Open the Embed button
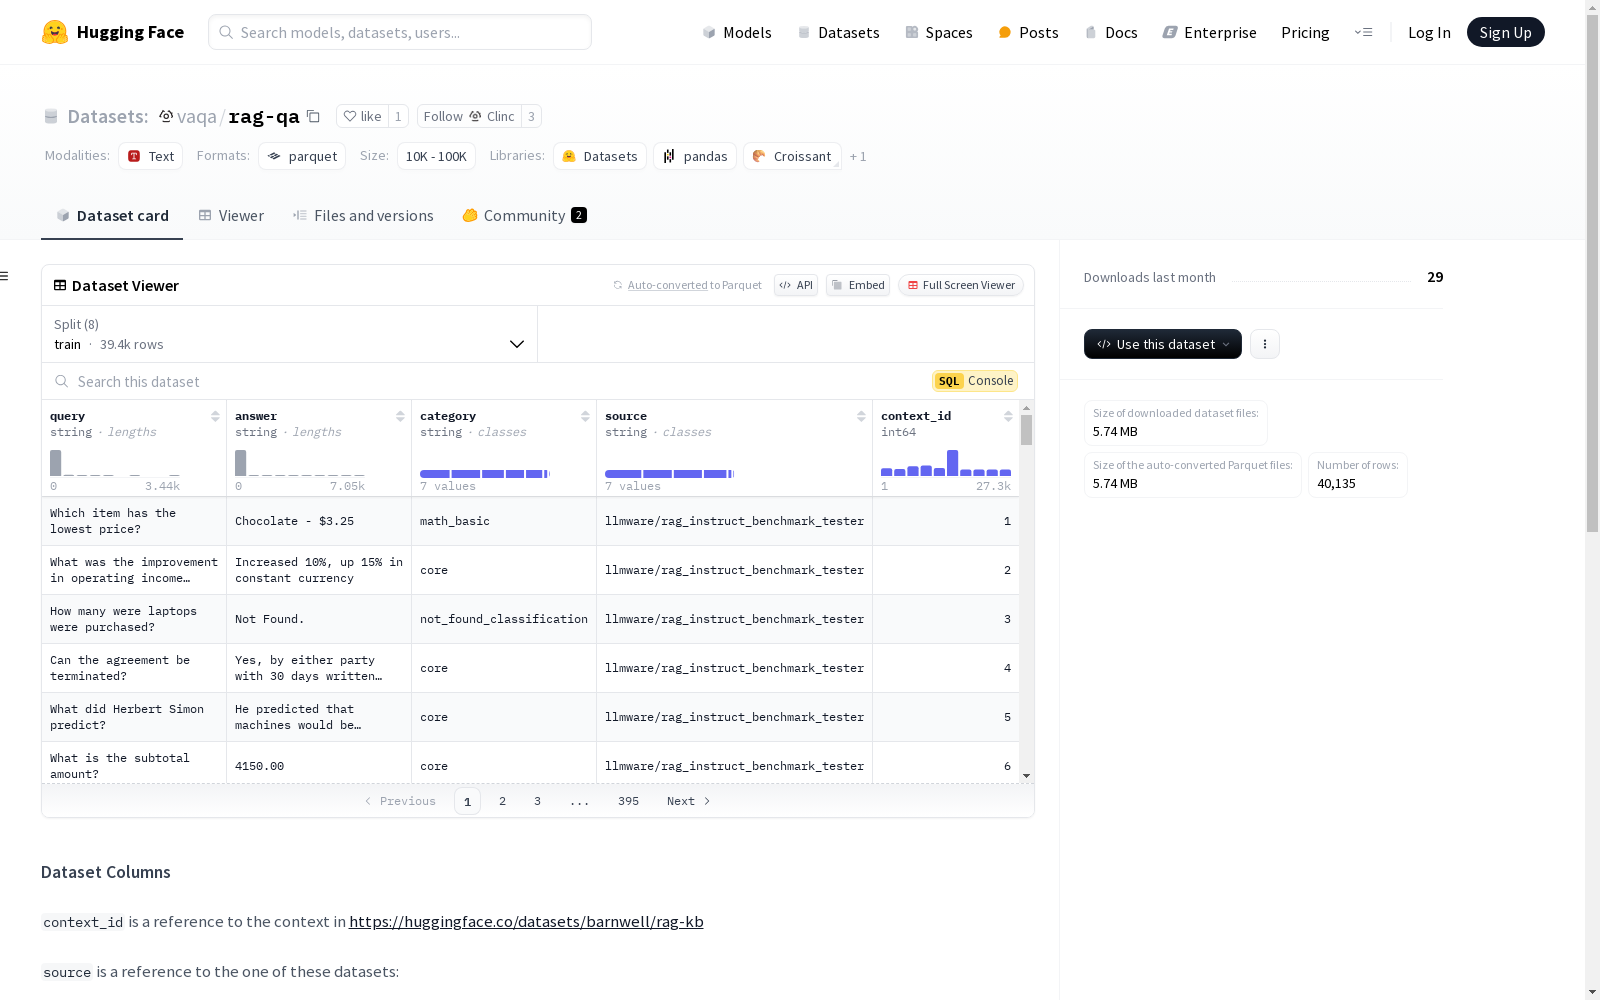The height and width of the screenshot is (1000, 1600). (x=858, y=285)
